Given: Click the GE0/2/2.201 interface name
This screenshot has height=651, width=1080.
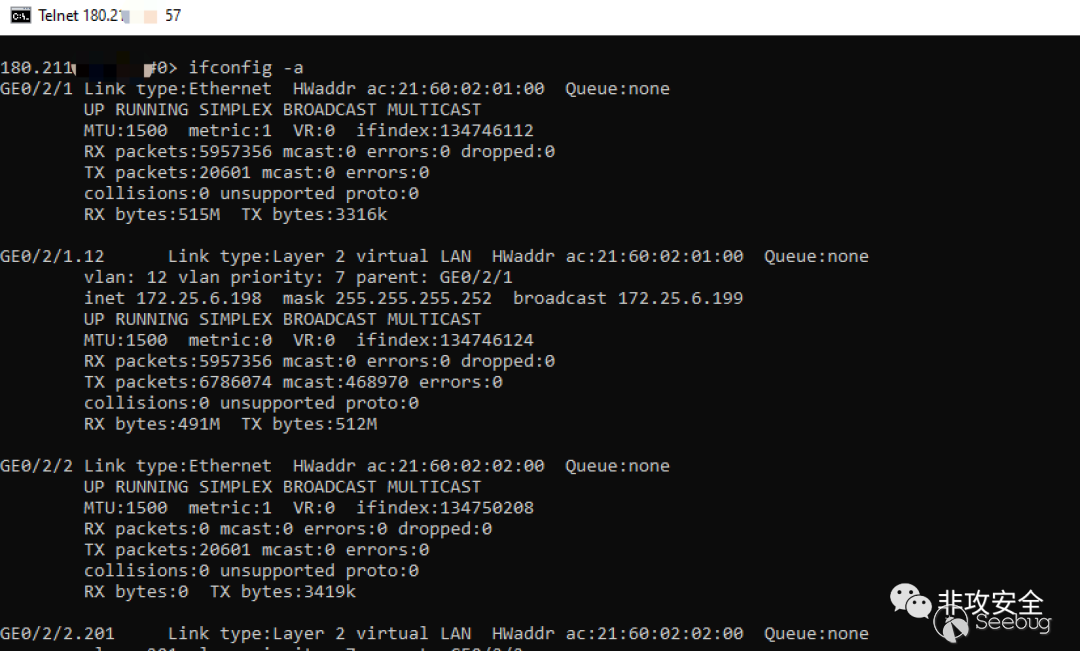Looking at the screenshot, I should (57, 634).
